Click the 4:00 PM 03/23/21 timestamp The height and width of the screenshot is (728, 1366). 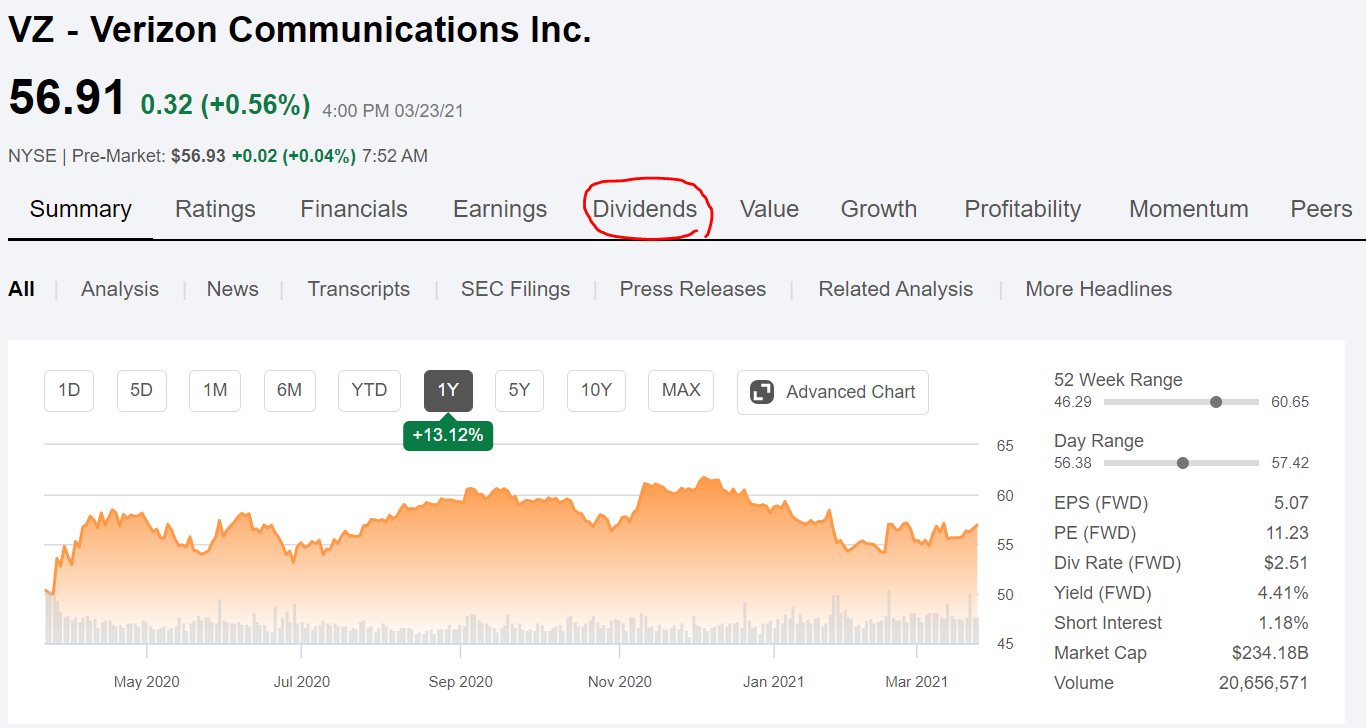point(393,111)
